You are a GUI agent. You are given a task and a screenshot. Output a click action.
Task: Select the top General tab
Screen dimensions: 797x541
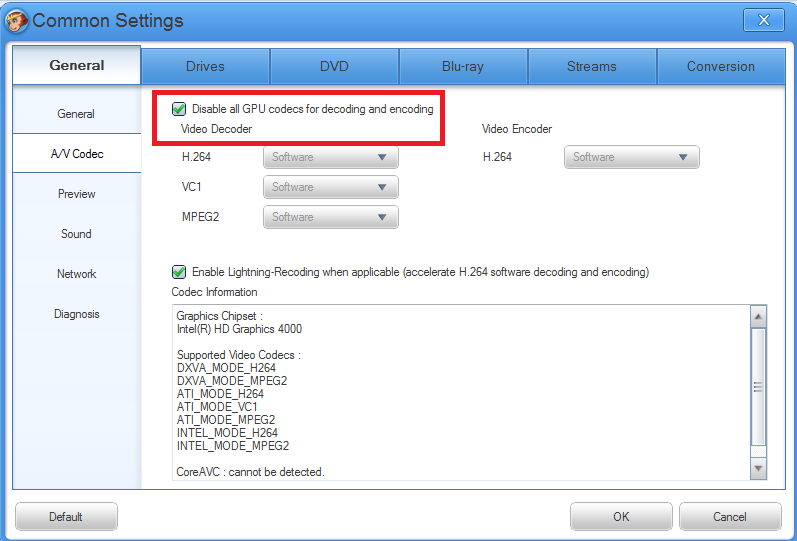point(77,65)
